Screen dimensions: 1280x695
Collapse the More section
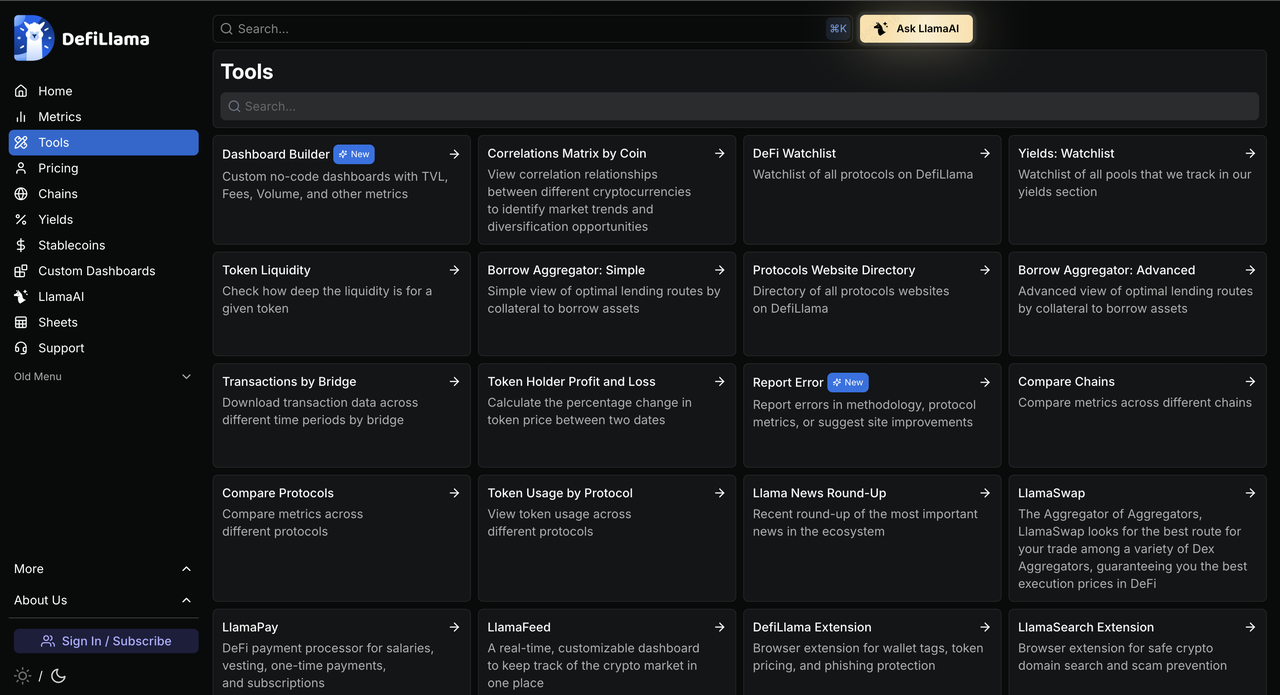(x=186, y=569)
